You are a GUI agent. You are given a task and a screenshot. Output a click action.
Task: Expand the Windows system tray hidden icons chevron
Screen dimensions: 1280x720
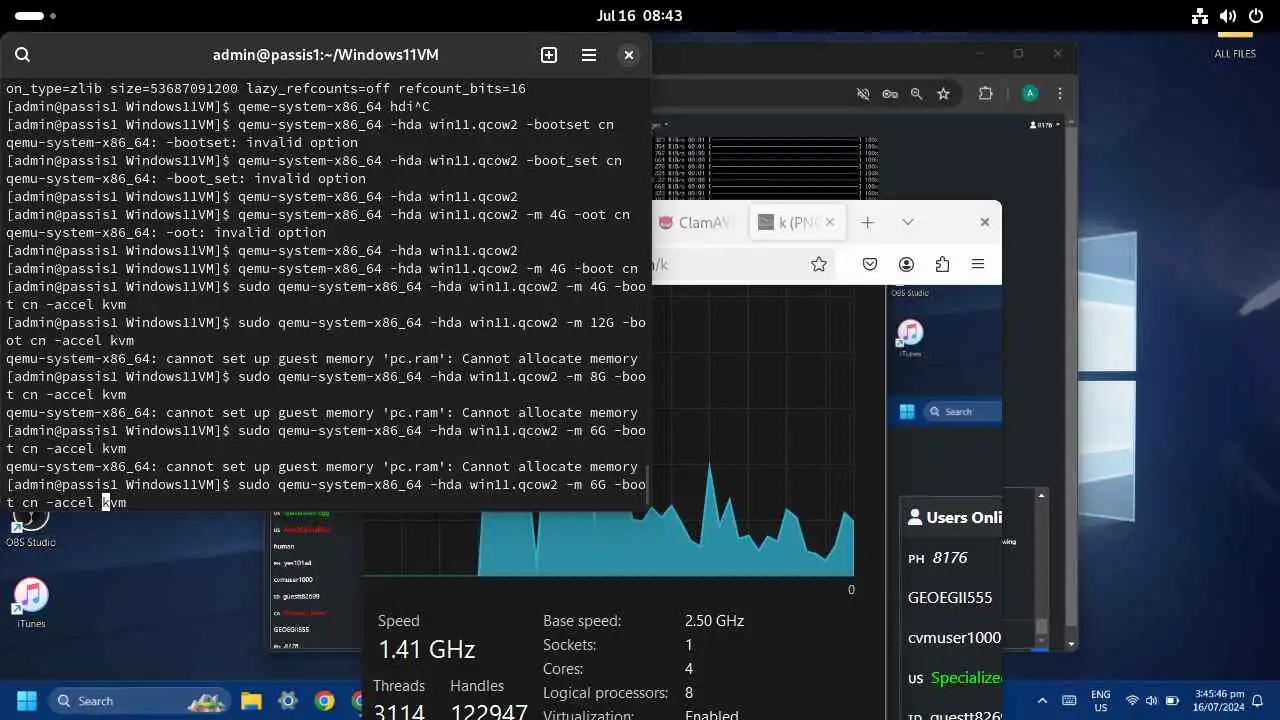(1042, 701)
